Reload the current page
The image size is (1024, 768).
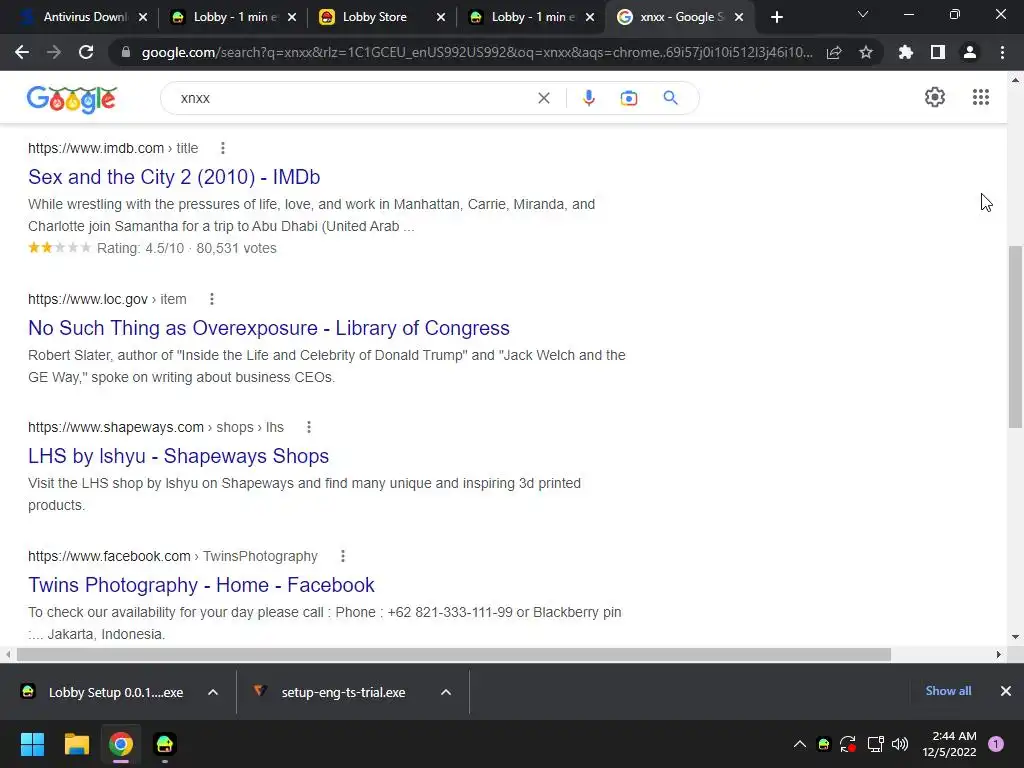(x=86, y=52)
